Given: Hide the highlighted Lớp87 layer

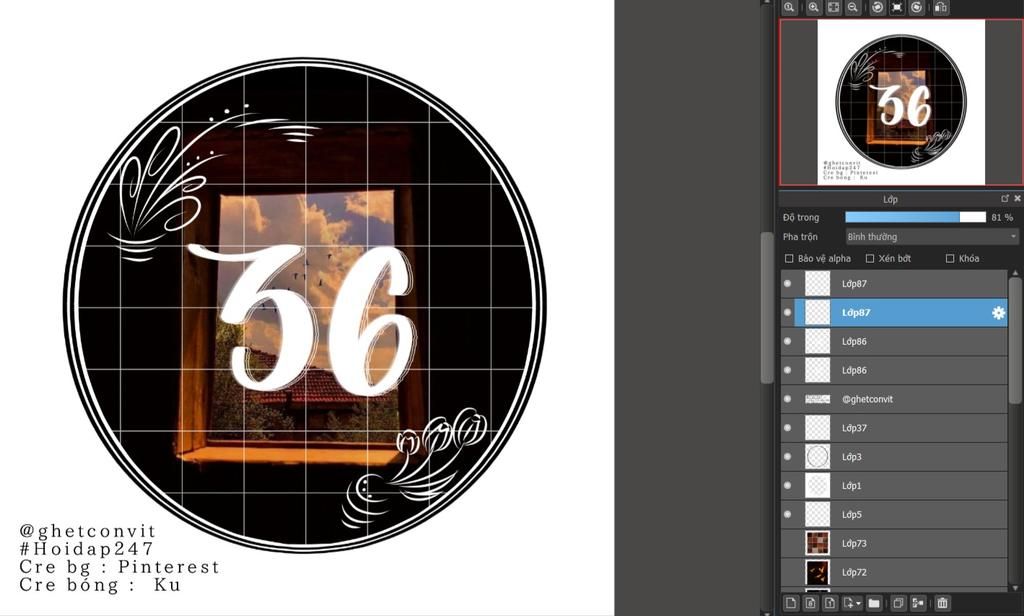Looking at the screenshot, I should [788, 313].
